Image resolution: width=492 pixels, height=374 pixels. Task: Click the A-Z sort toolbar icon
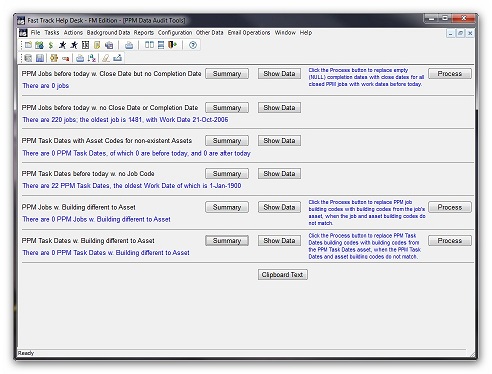pos(92,58)
